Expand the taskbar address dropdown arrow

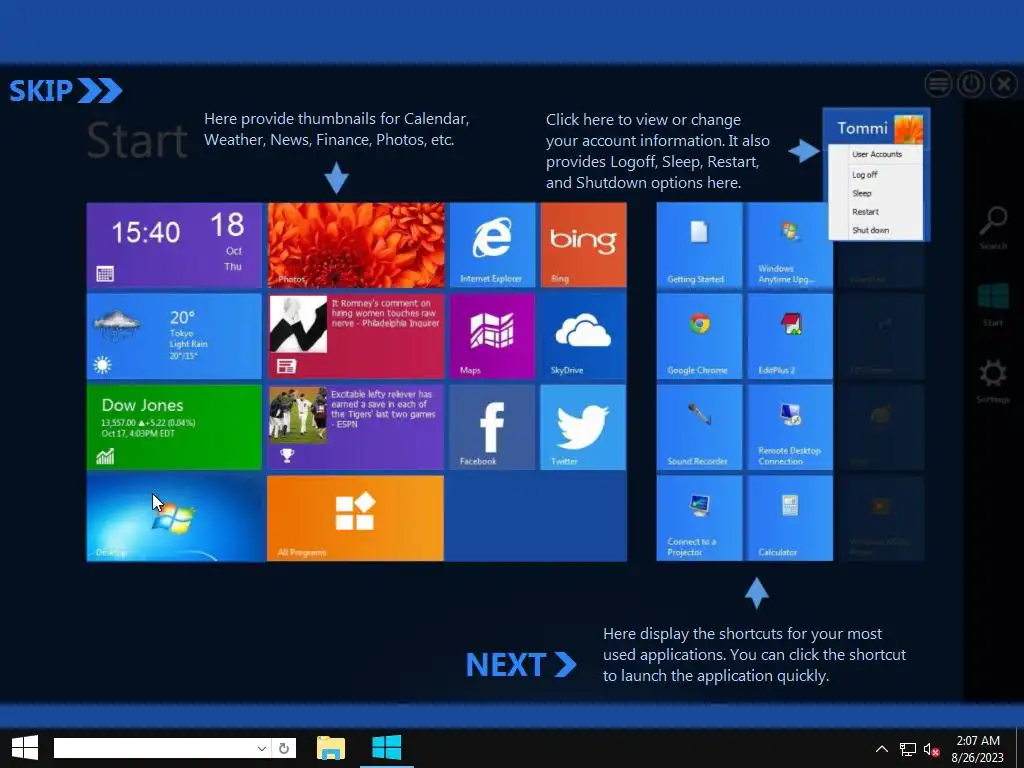click(262, 748)
